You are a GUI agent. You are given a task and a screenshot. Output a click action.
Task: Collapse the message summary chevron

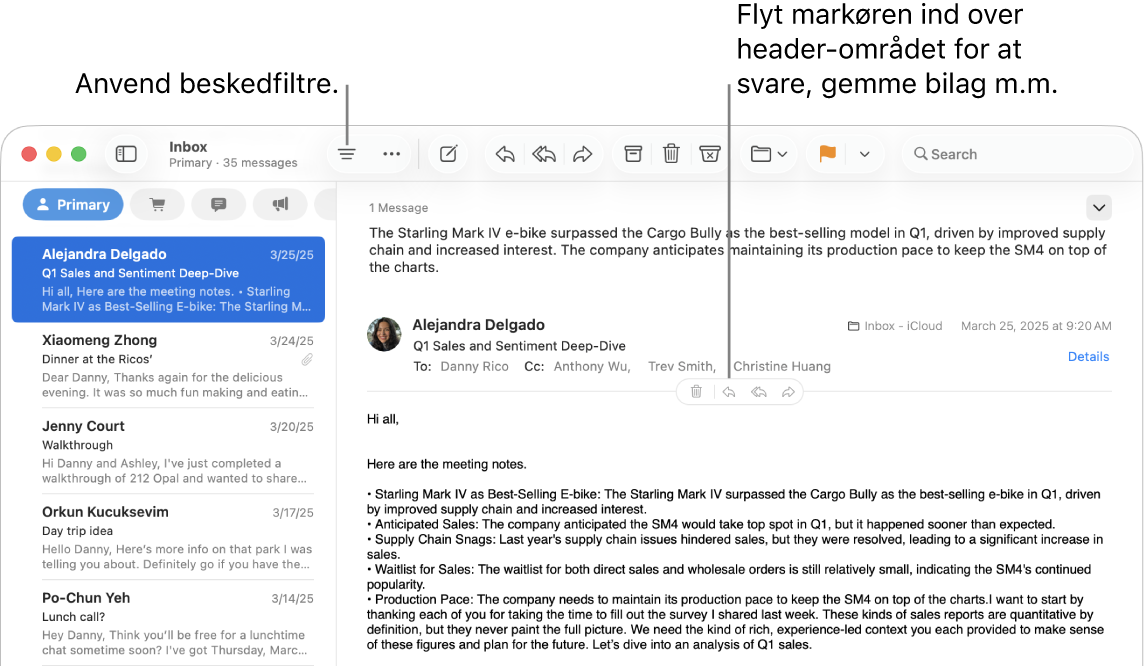1099,208
